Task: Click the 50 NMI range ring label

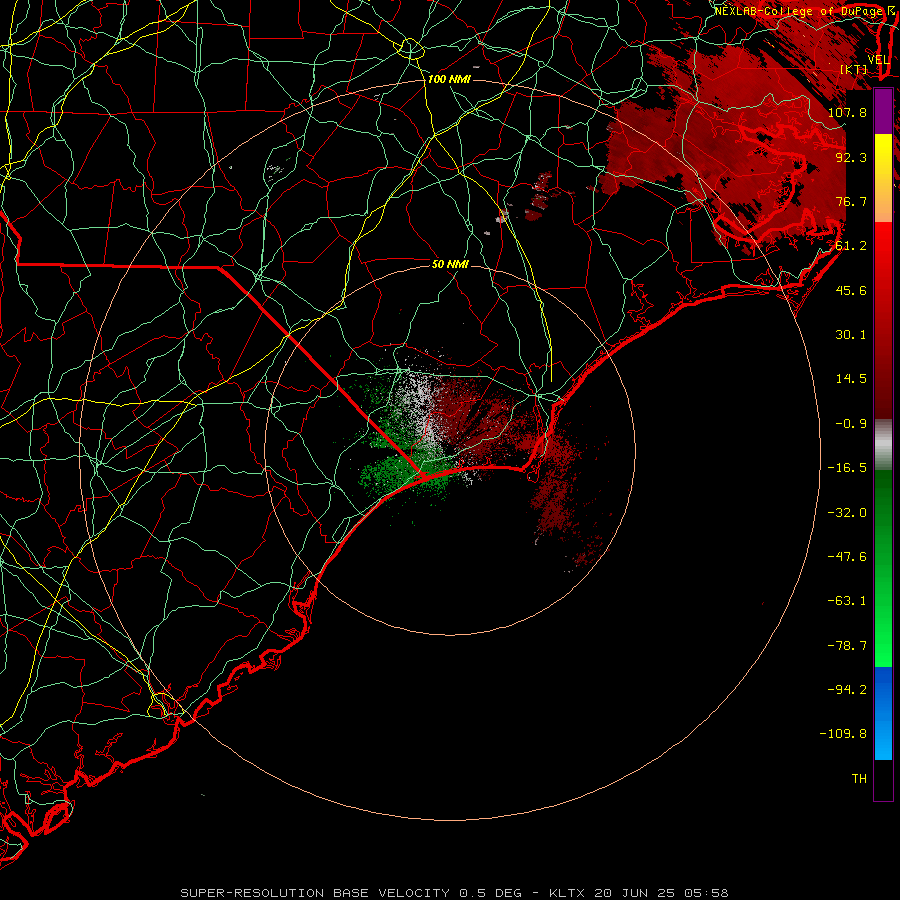Action: tap(450, 264)
